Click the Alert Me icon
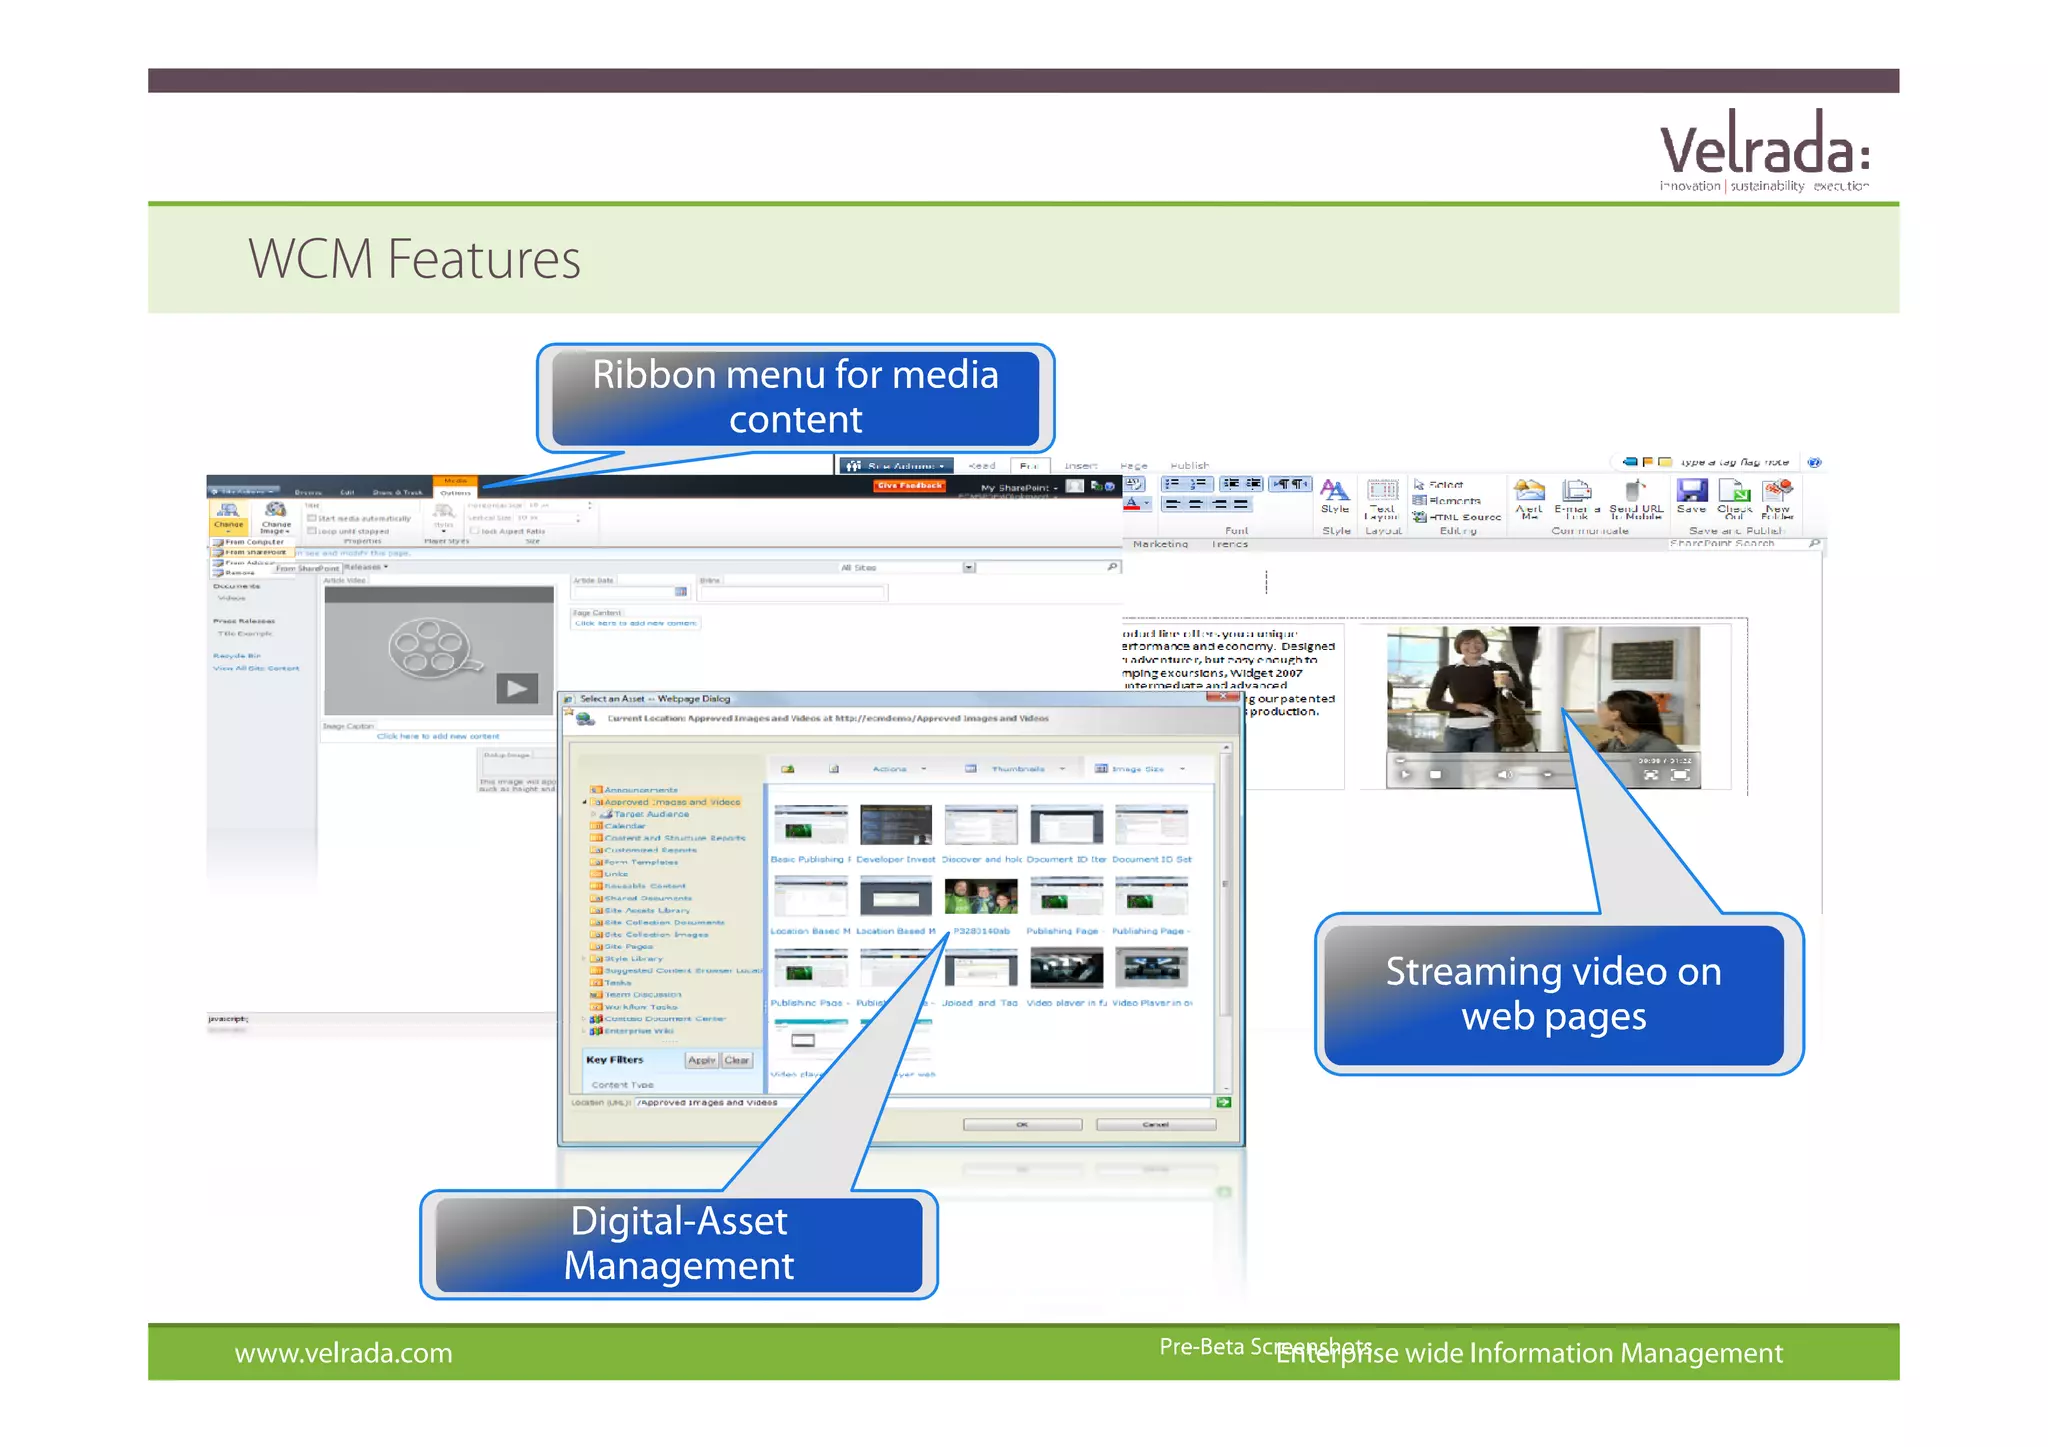2048x1447 pixels. [1529, 492]
